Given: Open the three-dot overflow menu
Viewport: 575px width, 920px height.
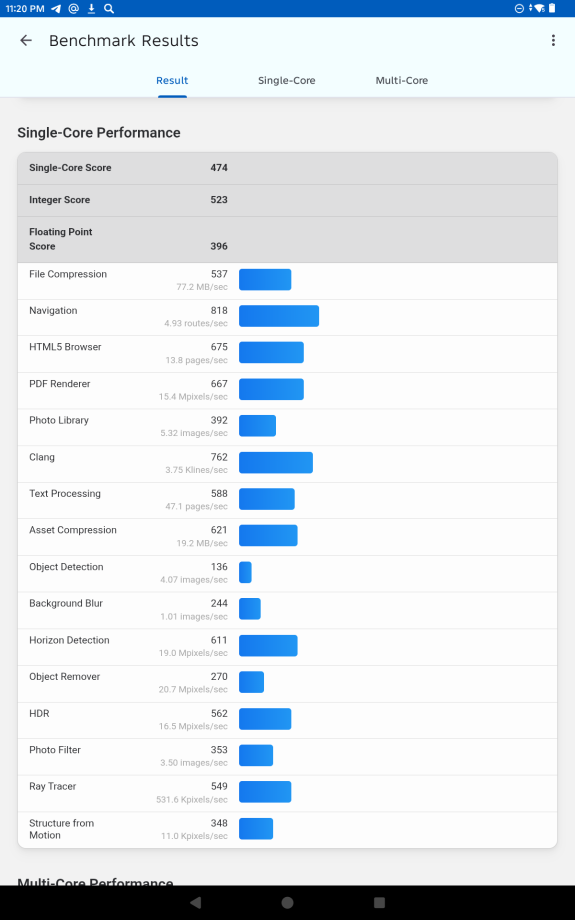Looking at the screenshot, I should tap(553, 40).
